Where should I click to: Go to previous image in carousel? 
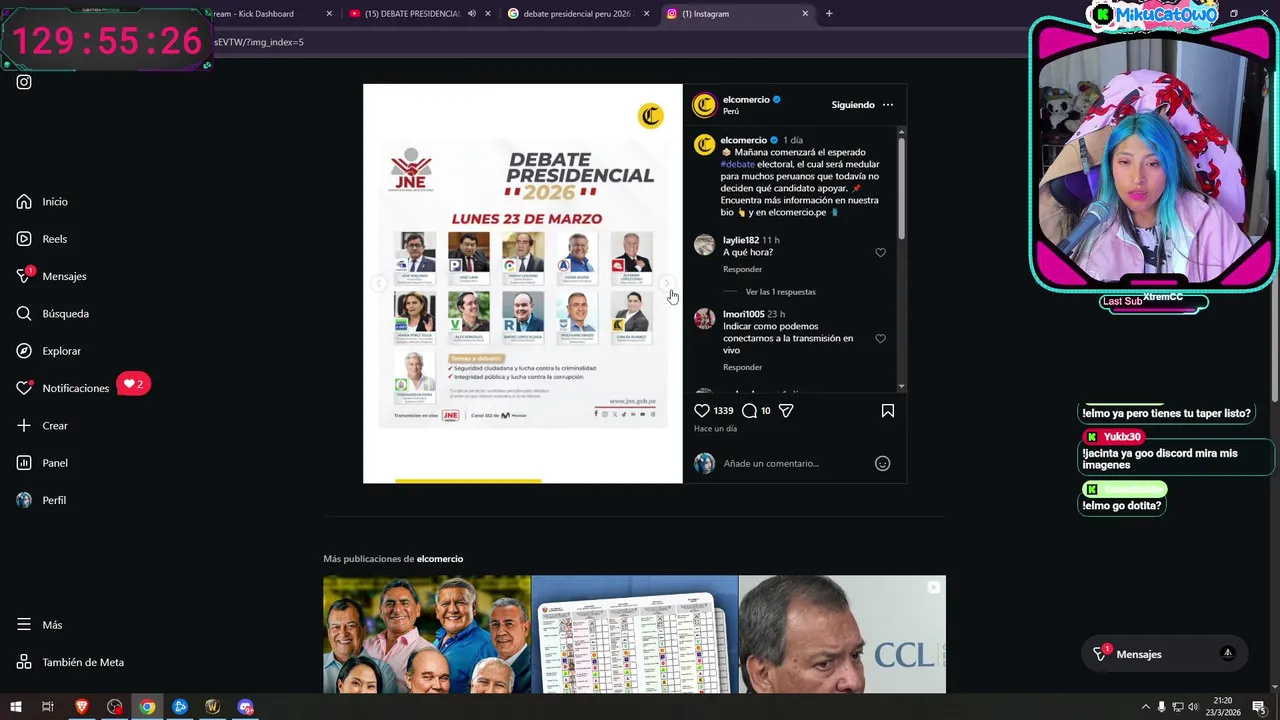(x=378, y=284)
